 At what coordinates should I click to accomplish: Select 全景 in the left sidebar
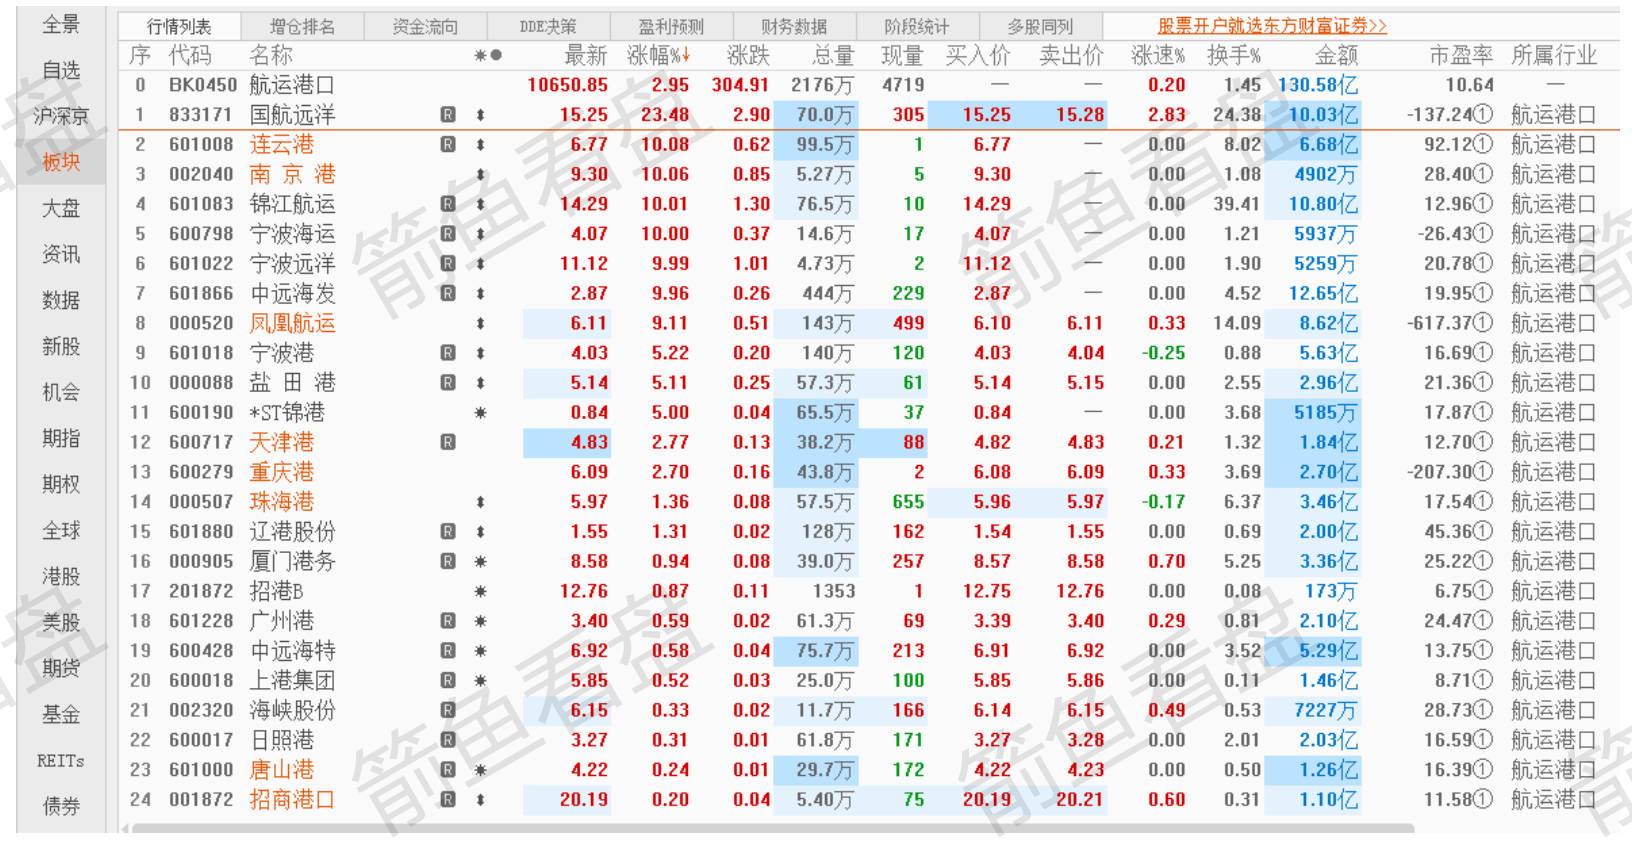coord(61,24)
